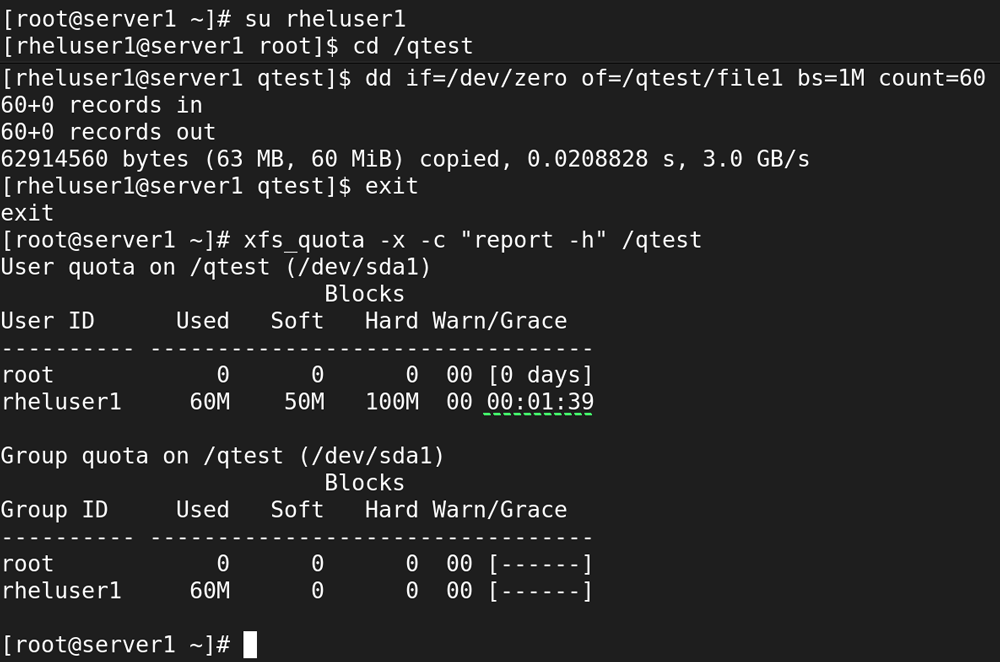This screenshot has width=1000, height=662.
Task: Click rheluser1's 60M used value in user quota
Action: pos(210,402)
